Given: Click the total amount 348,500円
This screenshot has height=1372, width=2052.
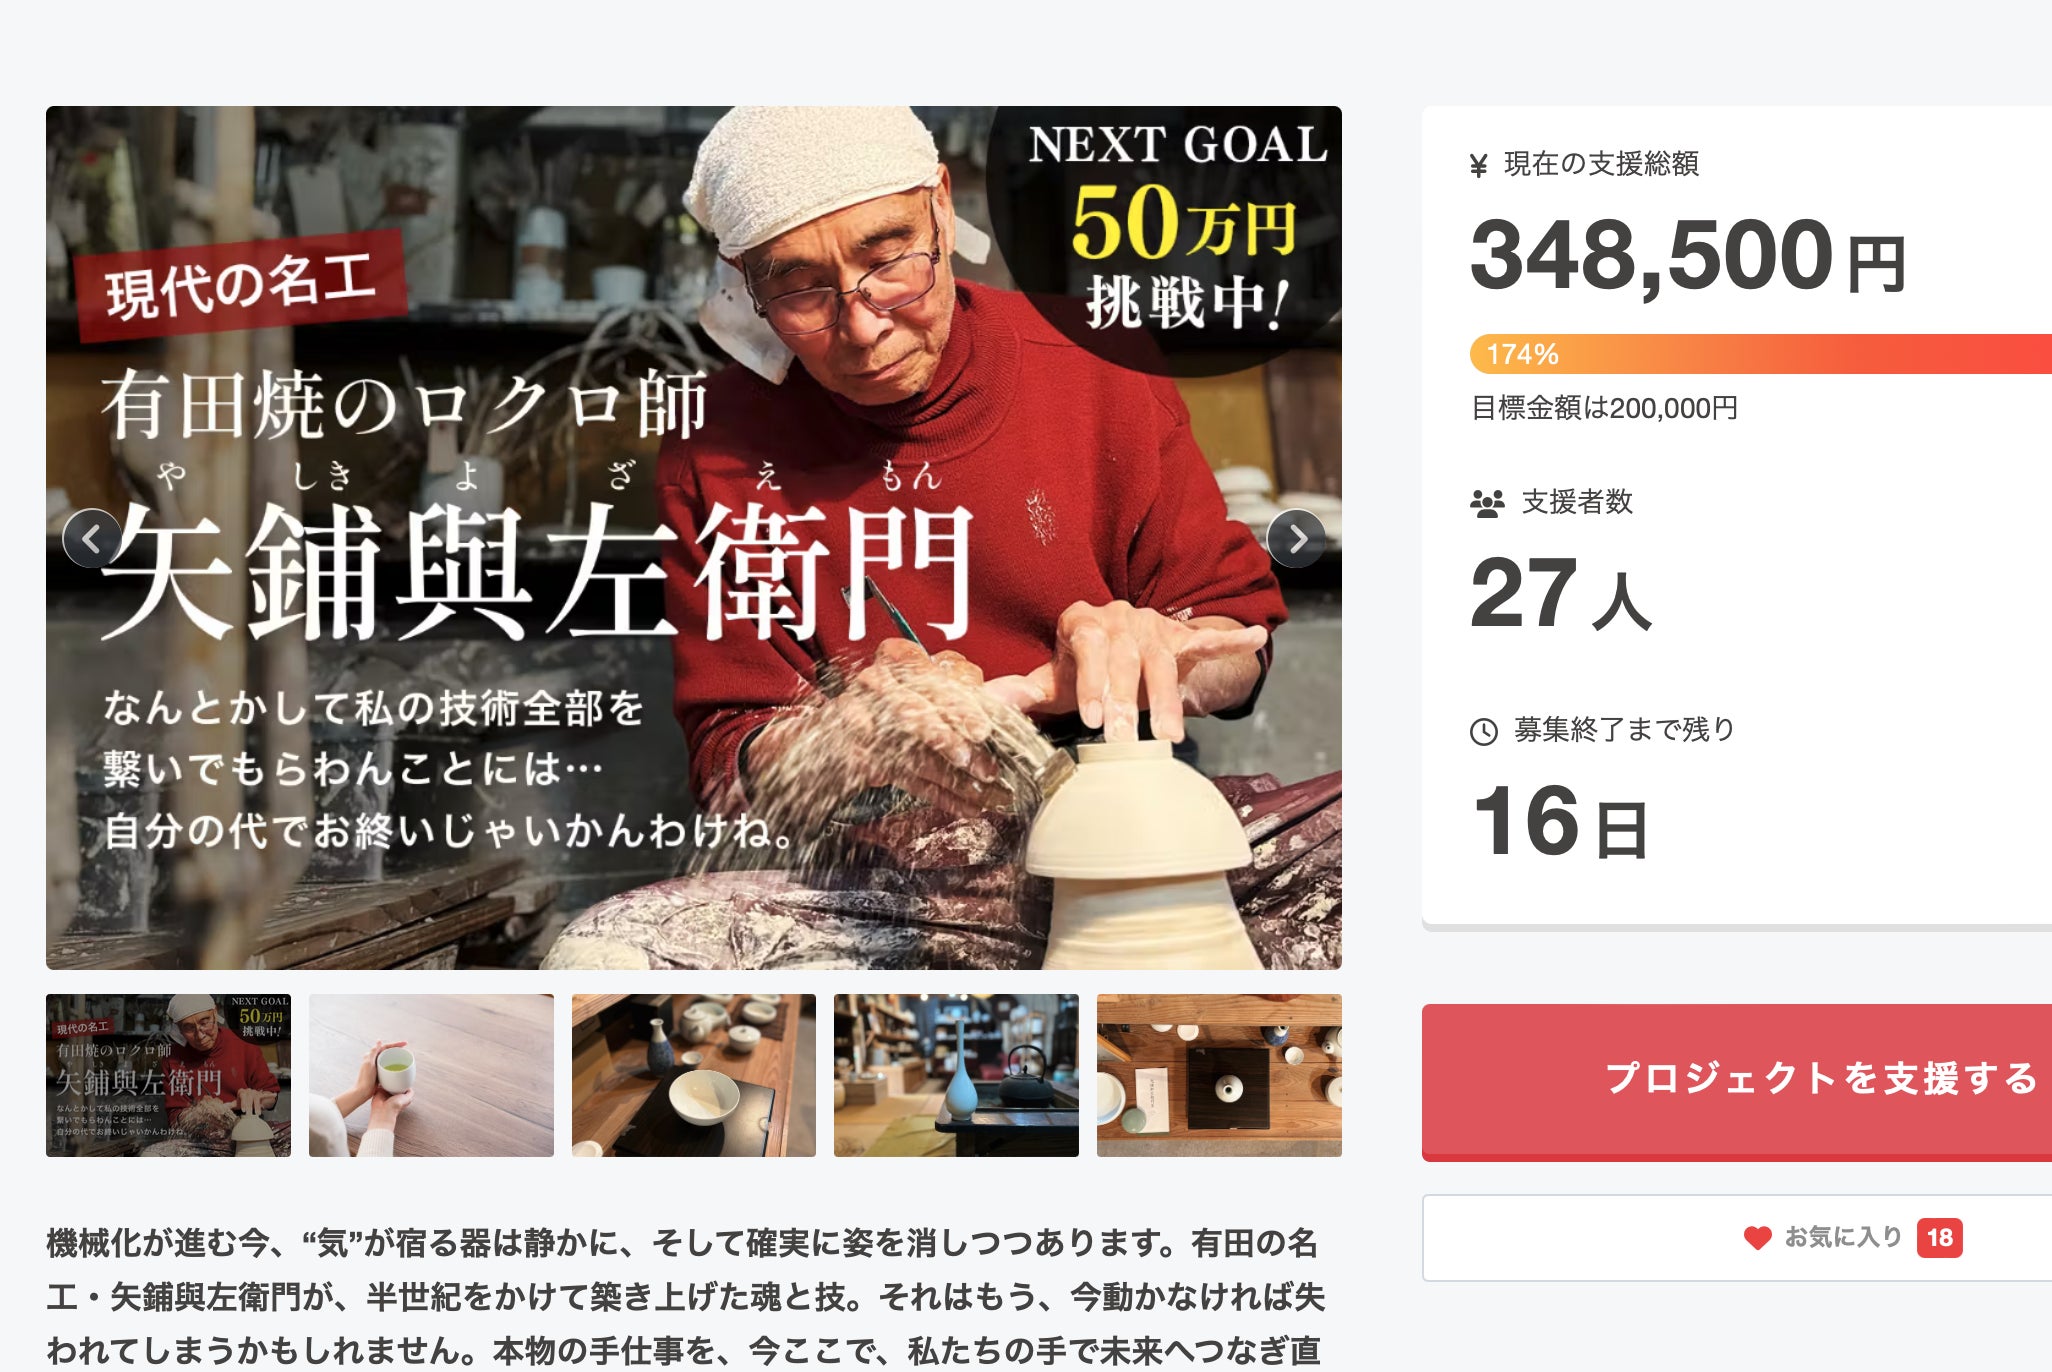Looking at the screenshot, I should [x=1688, y=257].
